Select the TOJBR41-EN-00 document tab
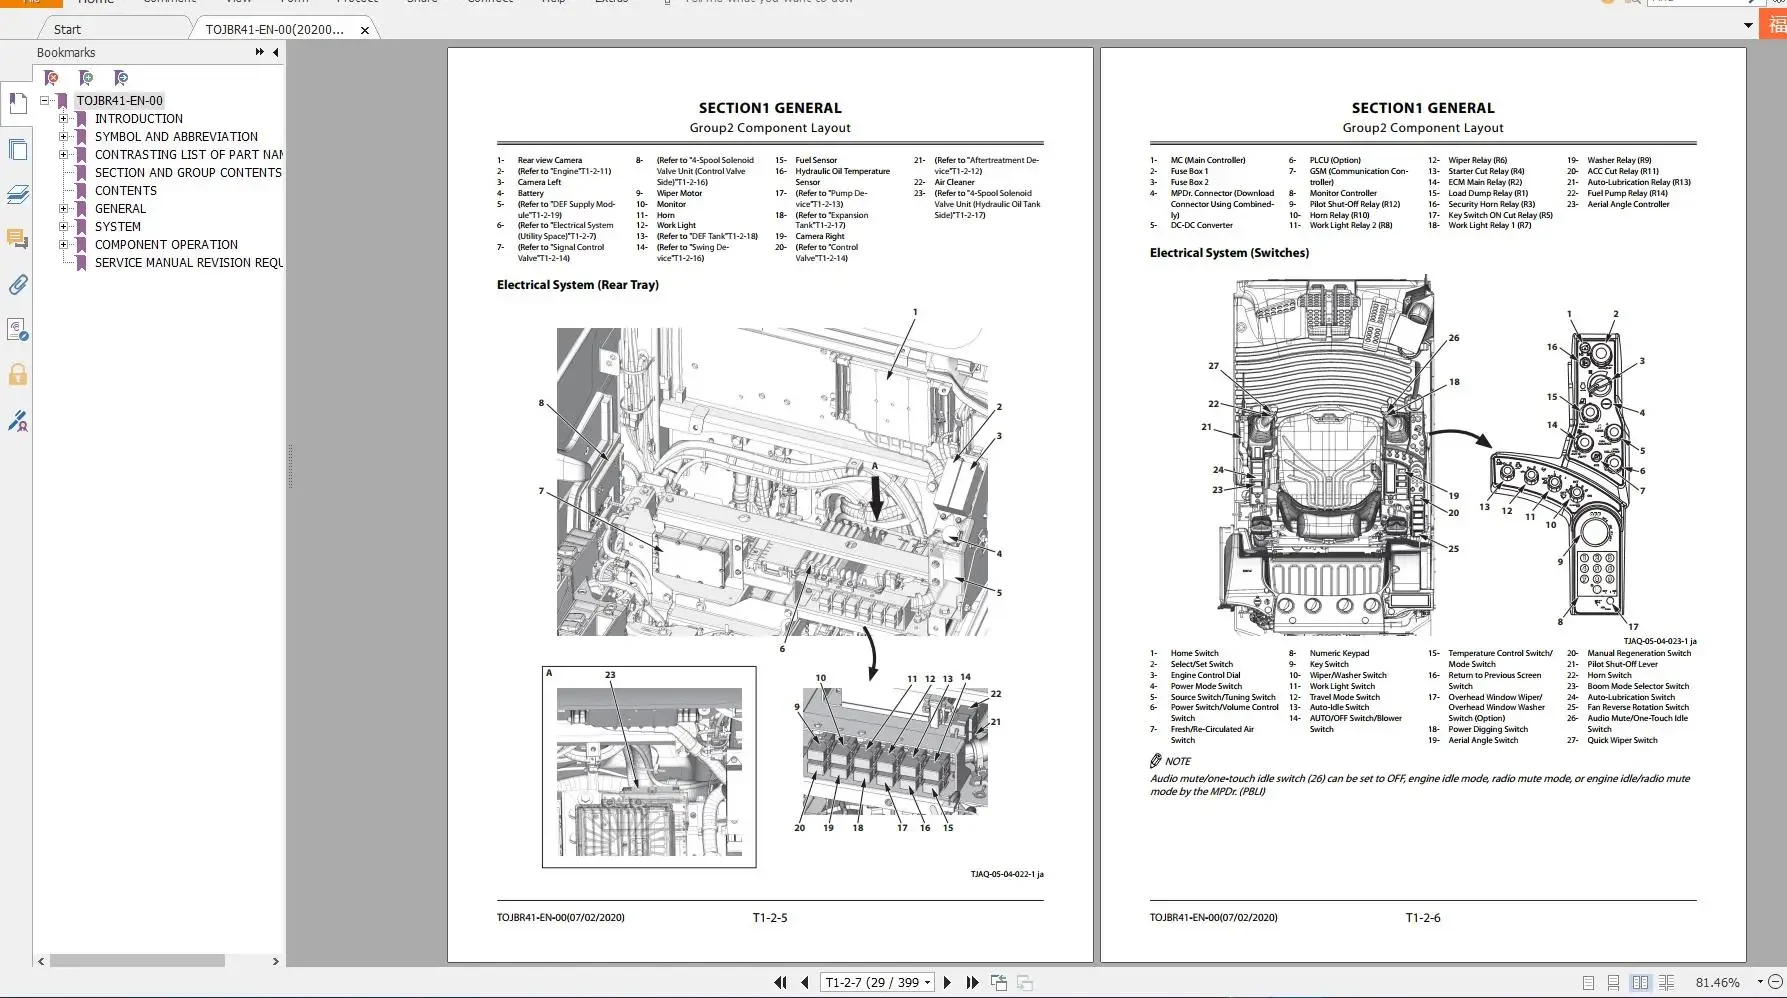 click(x=274, y=29)
